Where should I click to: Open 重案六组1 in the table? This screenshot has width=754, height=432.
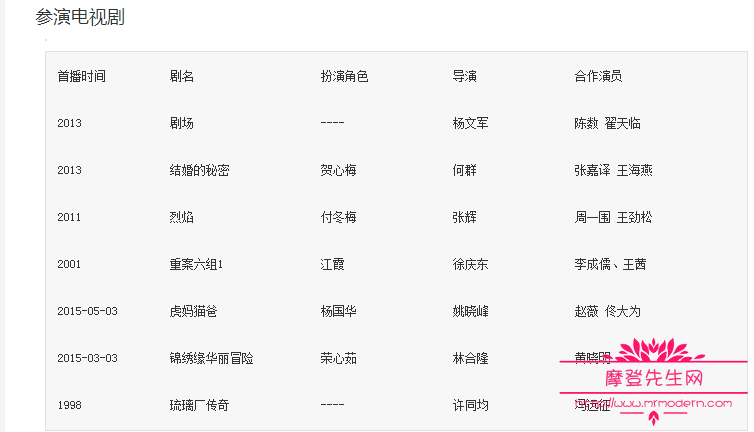[x=196, y=264]
